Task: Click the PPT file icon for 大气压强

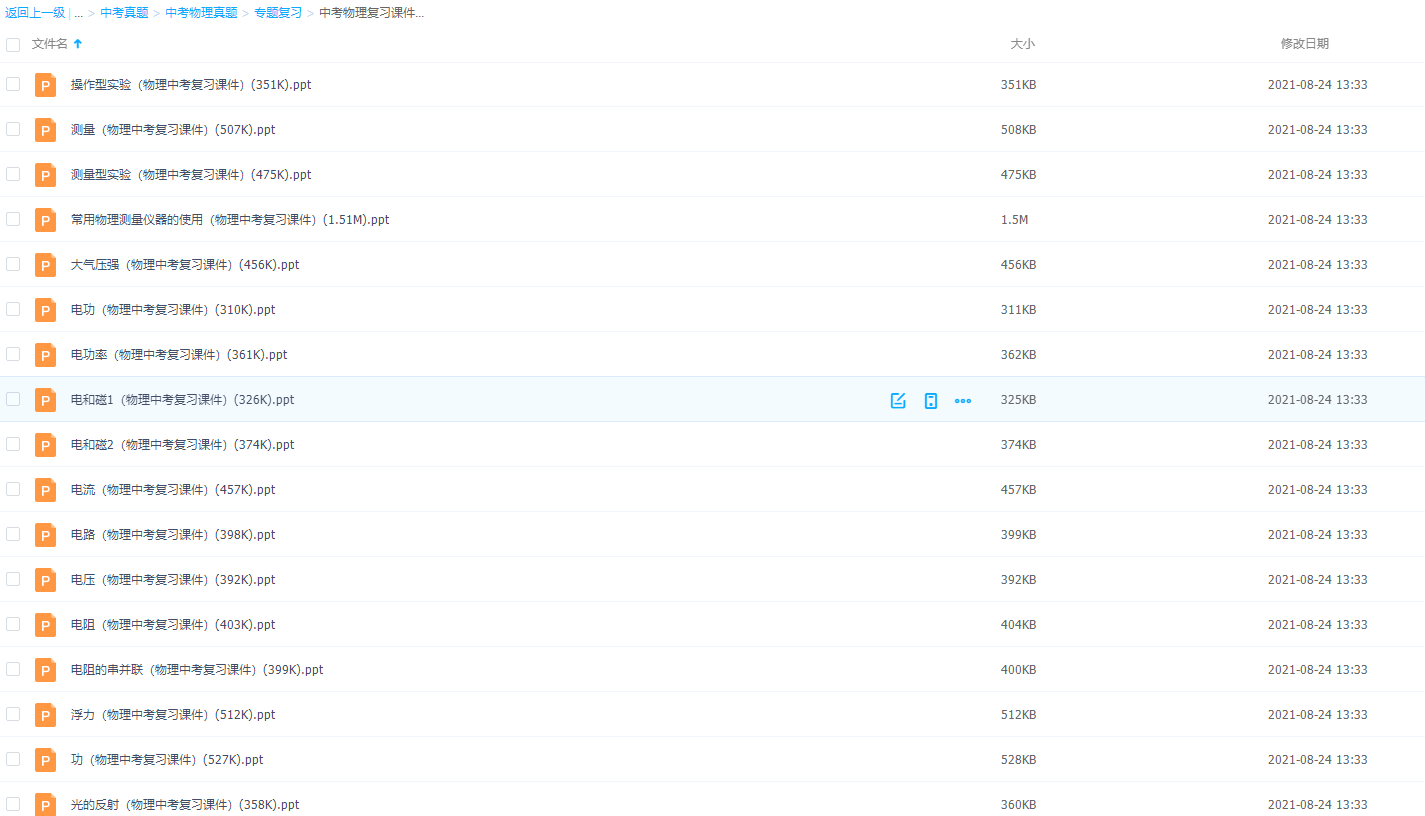Action: pos(45,265)
